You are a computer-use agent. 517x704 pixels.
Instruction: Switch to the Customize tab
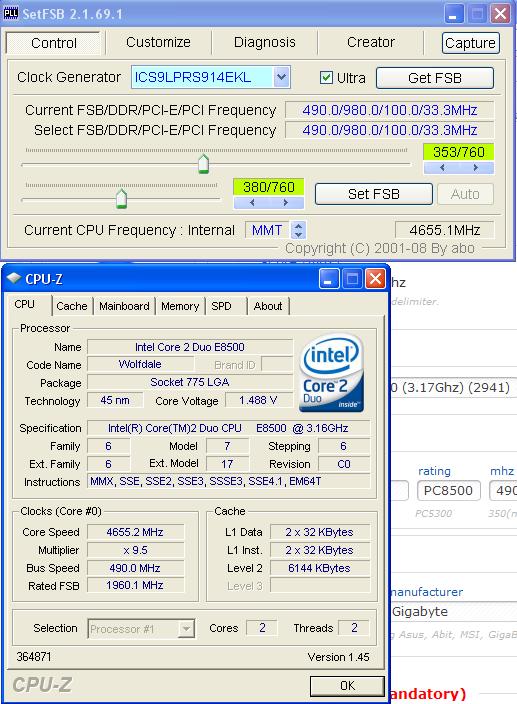158,42
